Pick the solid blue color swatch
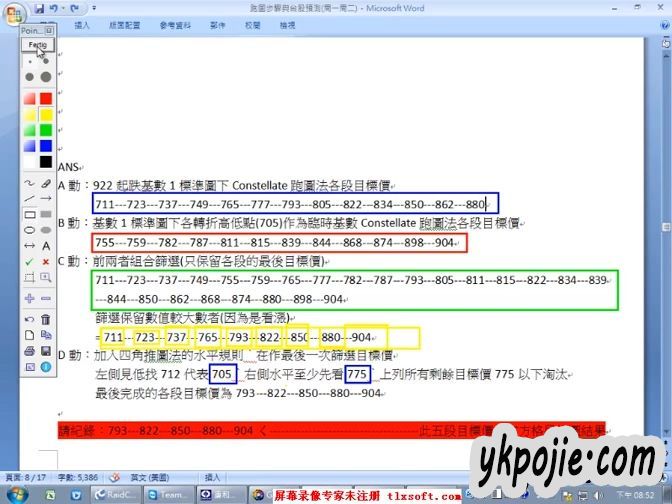Screen dimensions: 672x504 pyautogui.click(x=46, y=145)
